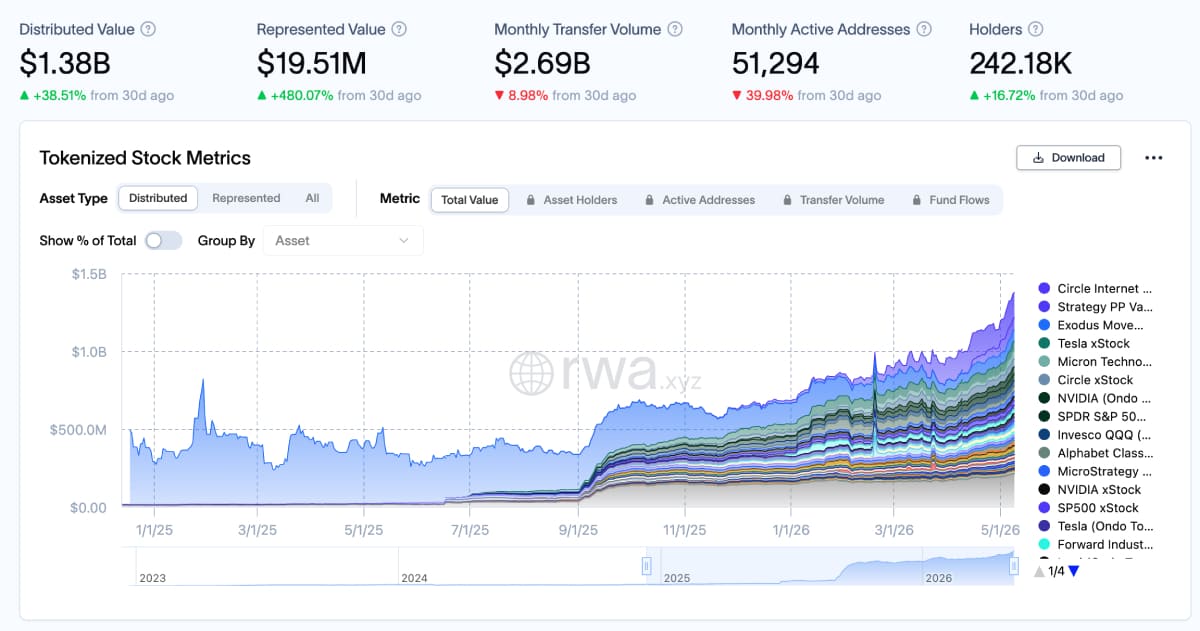Toggle Circle Internet legend series
Viewport: 1200px width, 631px height.
(1096, 289)
